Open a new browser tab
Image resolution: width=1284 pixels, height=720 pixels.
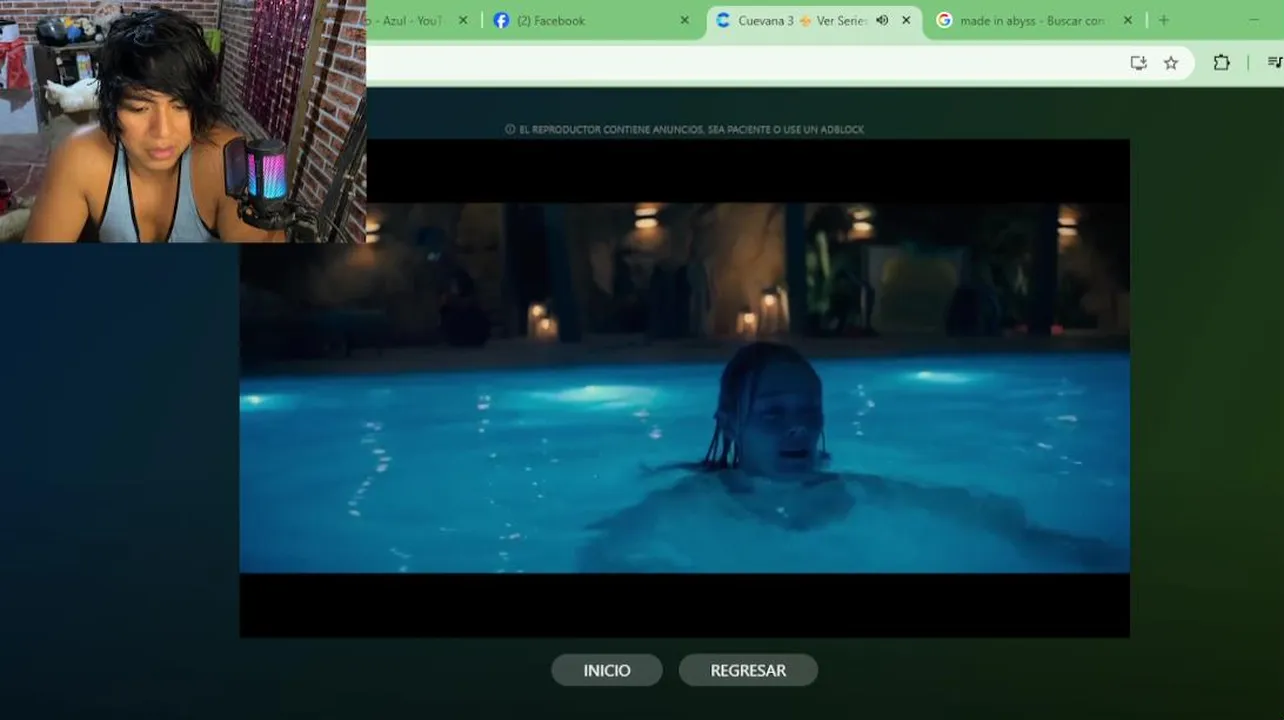point(1163,20)
